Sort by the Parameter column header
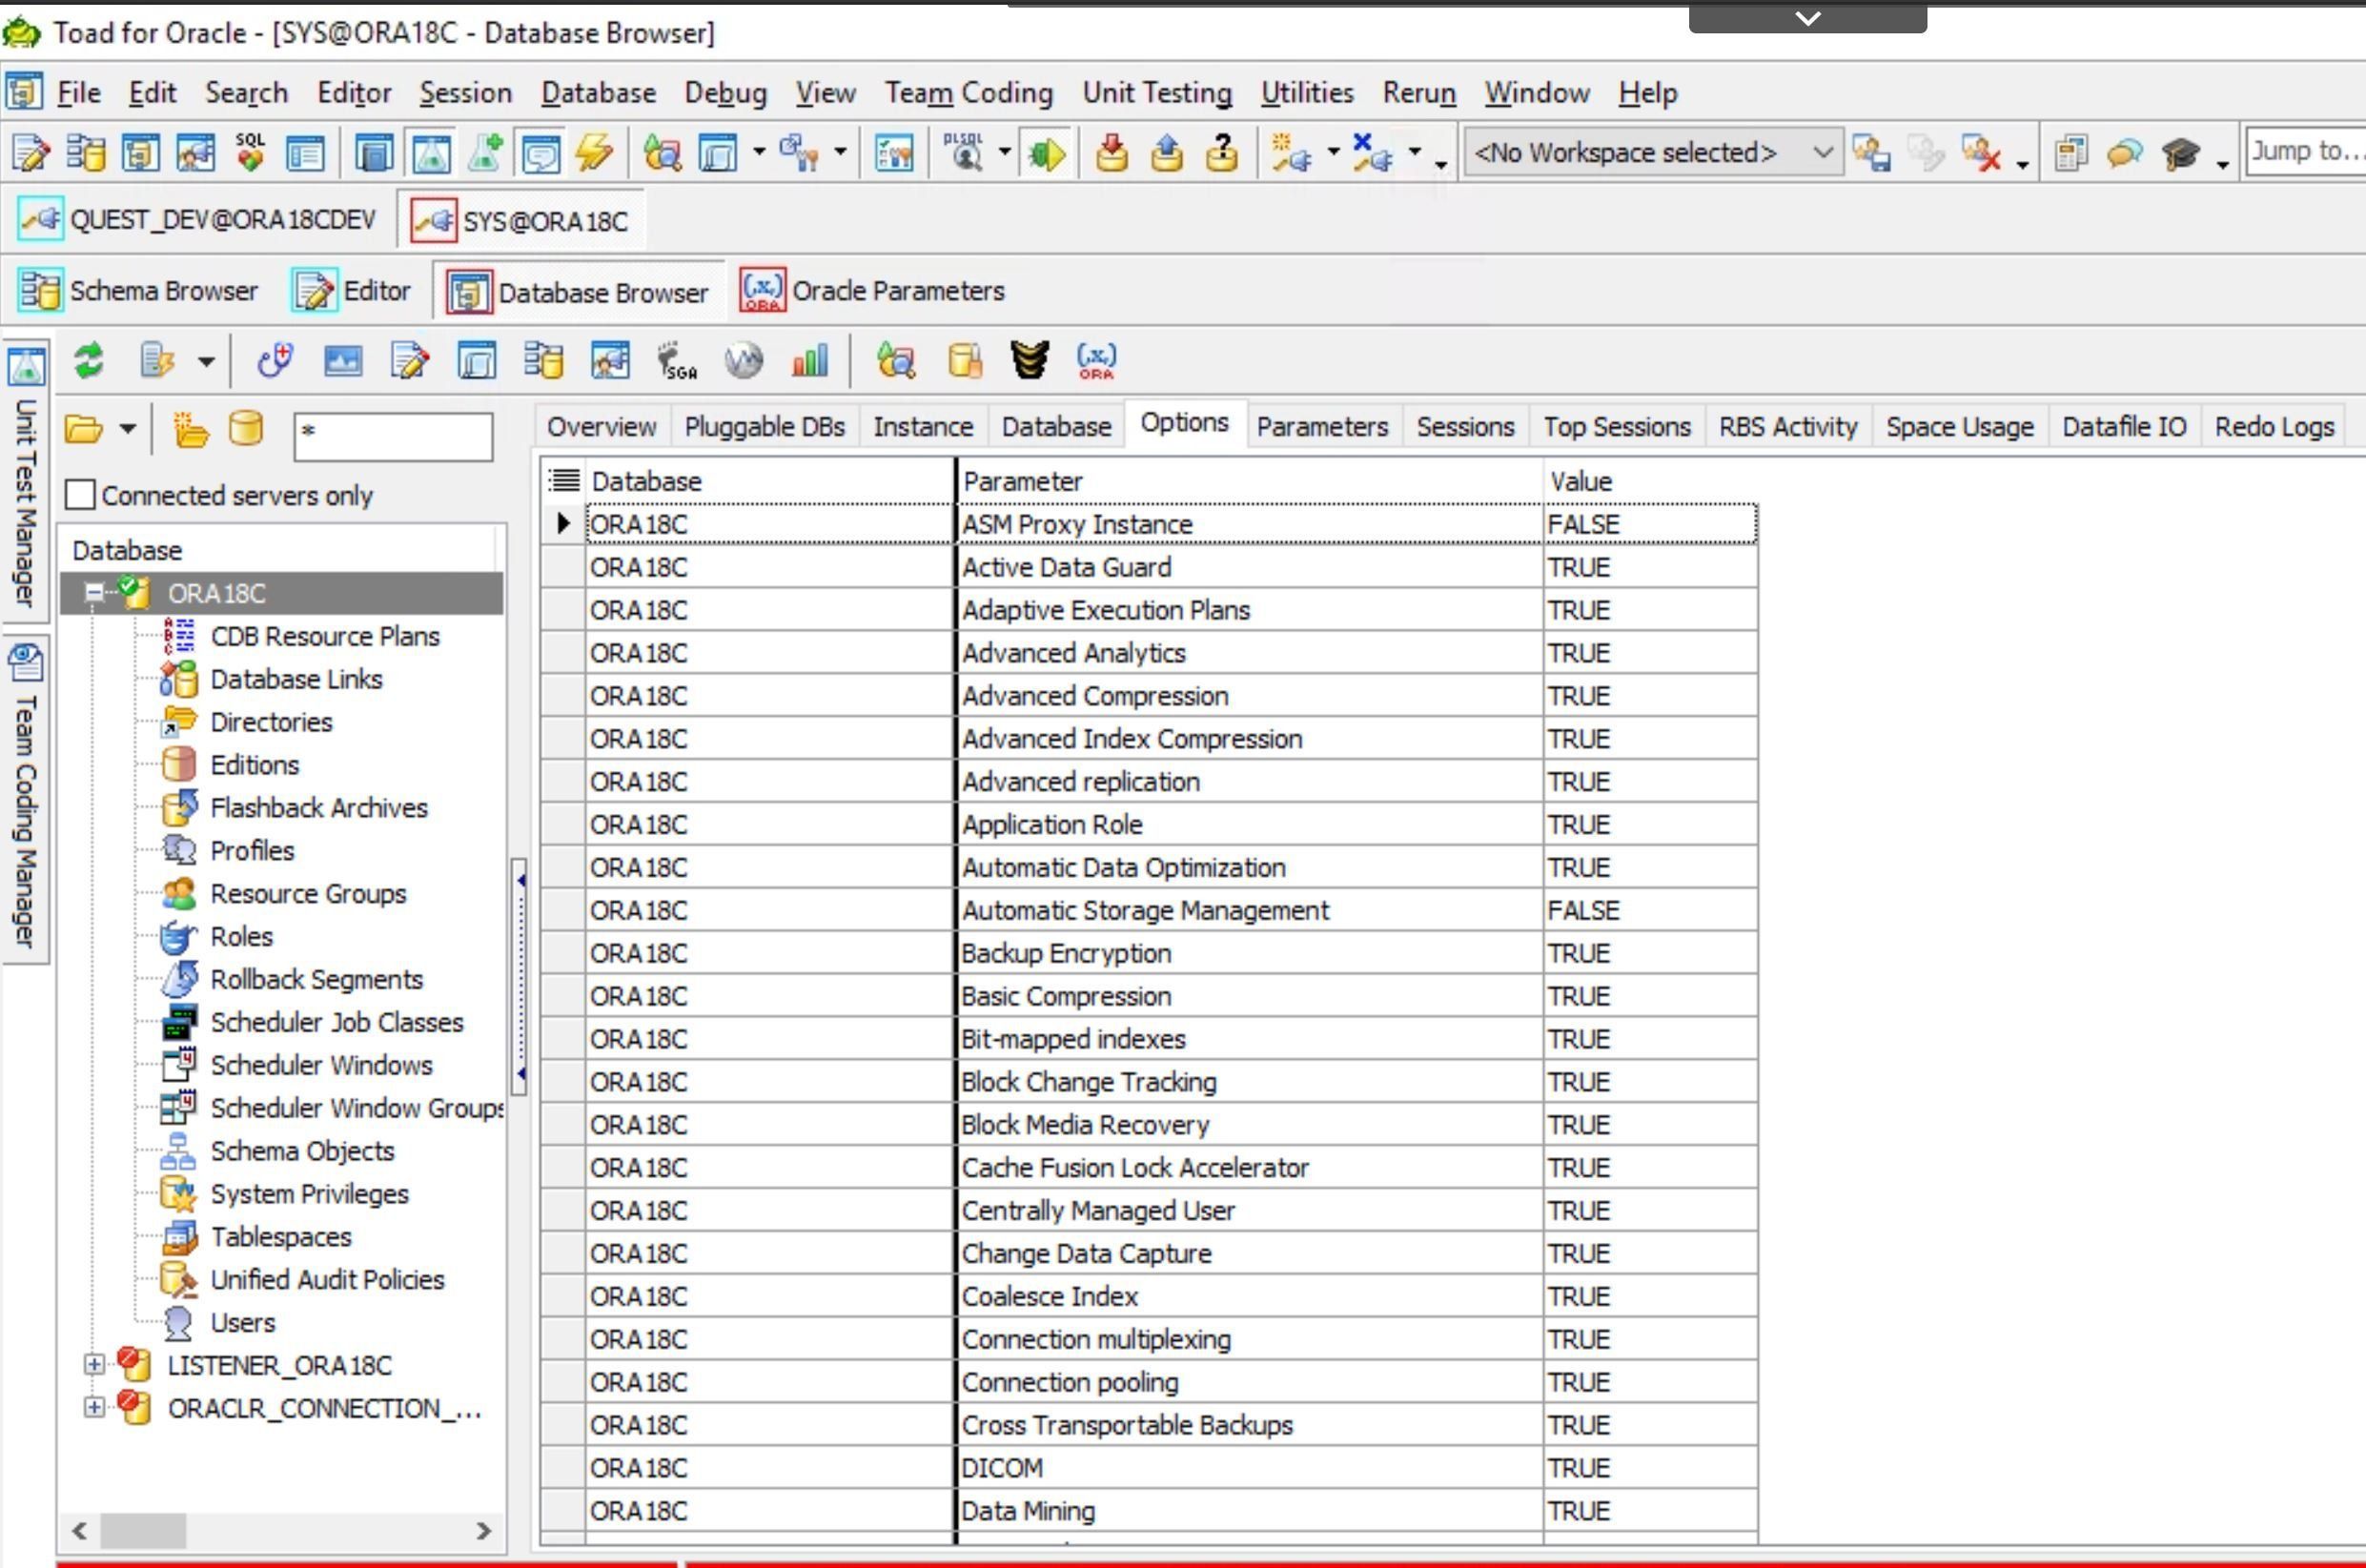2366x1568 pixels. pos(1249,481)
